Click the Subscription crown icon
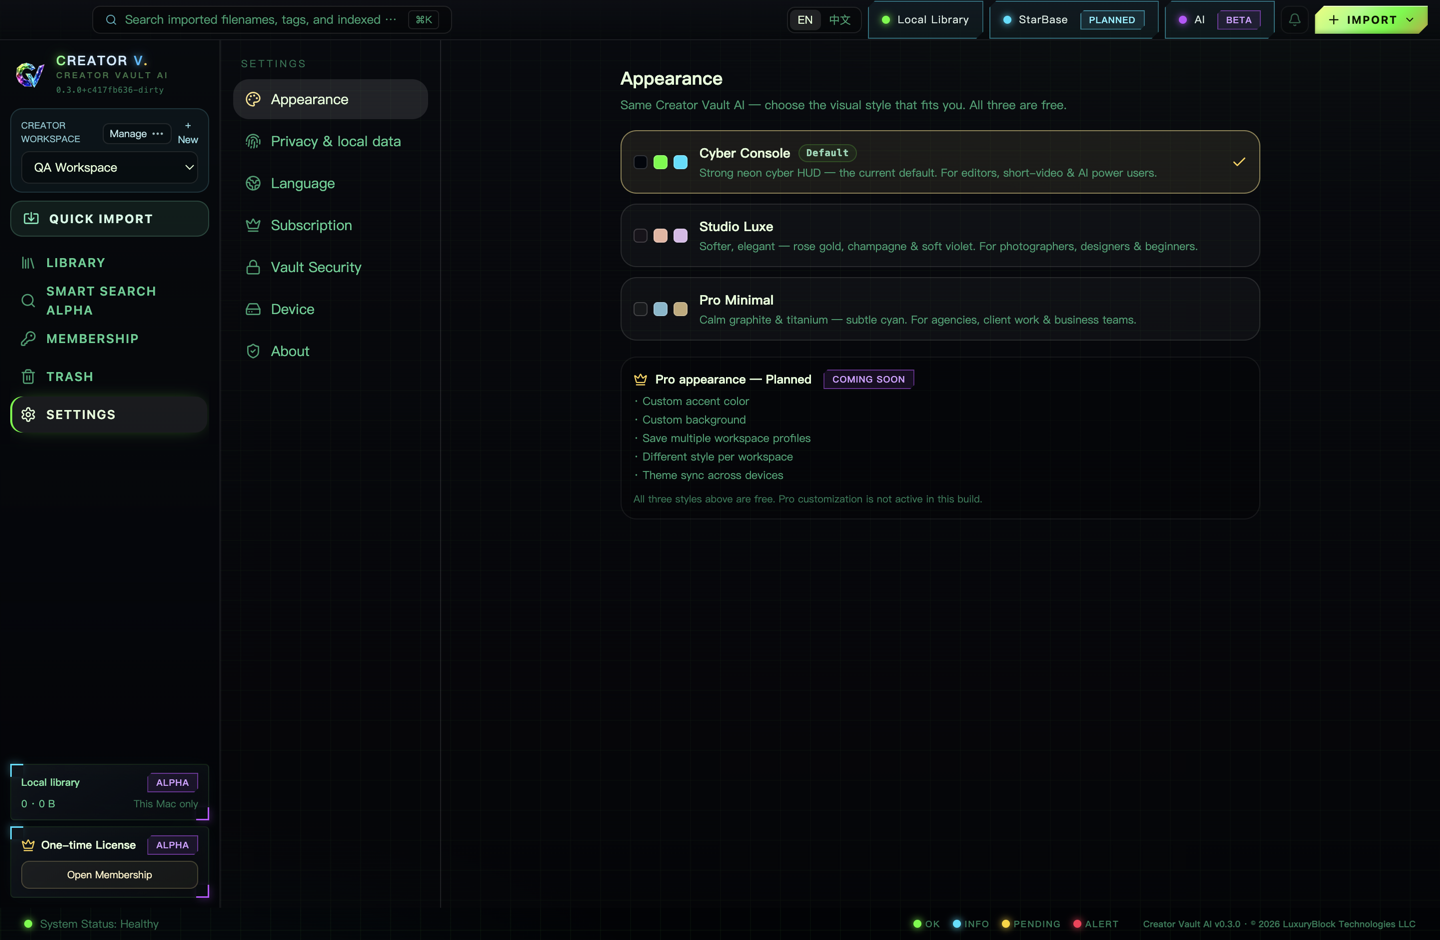Image resolution: width=1440 pixels, height=940 pixels. click(x=253, y=225)
